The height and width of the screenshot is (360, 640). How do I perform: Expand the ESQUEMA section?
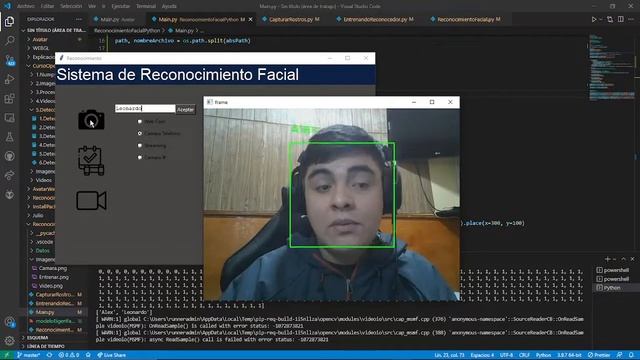(37, 338)
